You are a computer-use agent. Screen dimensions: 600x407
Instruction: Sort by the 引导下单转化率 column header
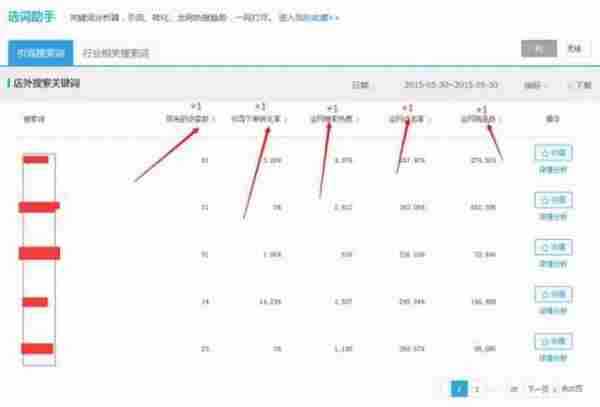tap(258, 119)
